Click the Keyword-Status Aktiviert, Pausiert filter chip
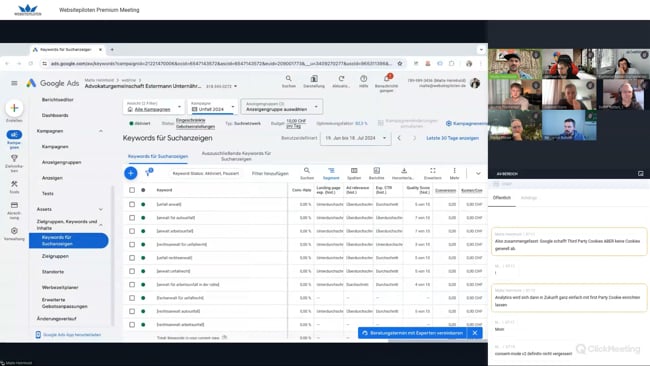 pos(206,173)
